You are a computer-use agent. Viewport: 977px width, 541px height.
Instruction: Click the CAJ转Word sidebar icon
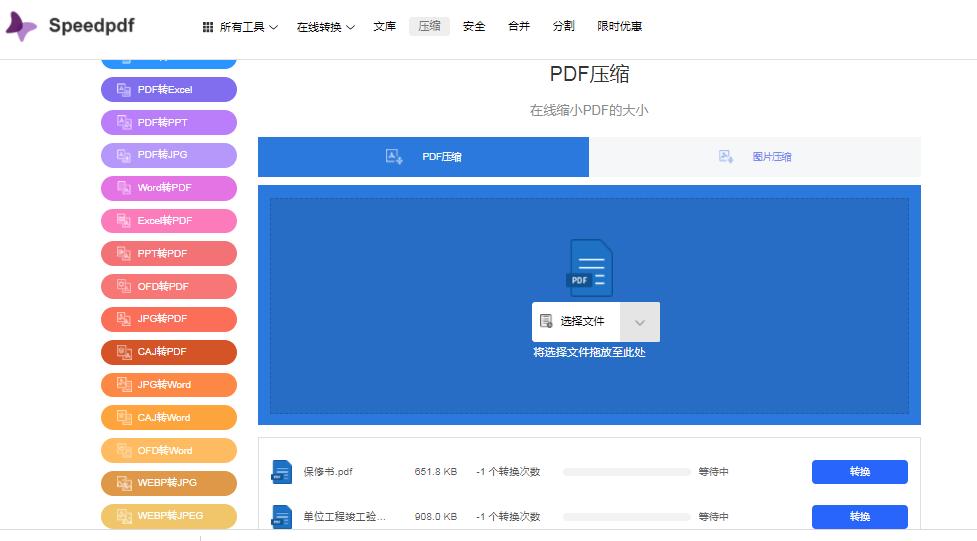[124, 418]
